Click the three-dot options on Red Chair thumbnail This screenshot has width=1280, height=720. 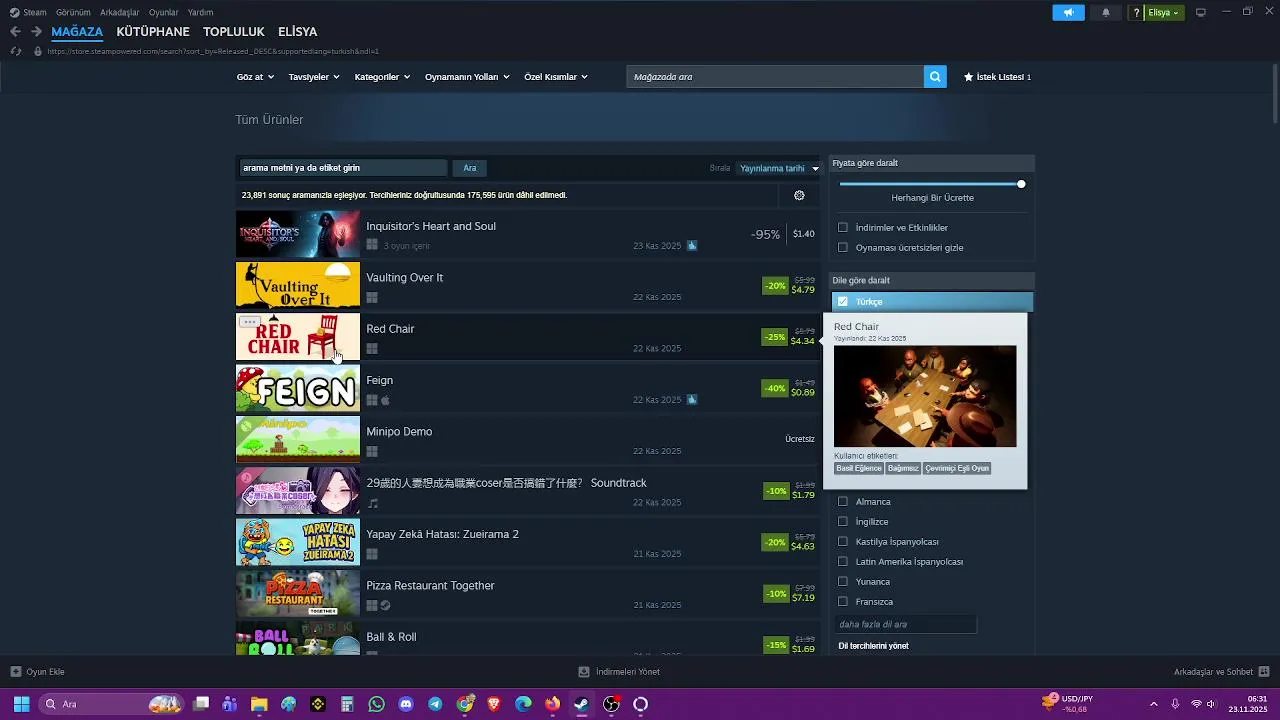[x=249, y=322]
